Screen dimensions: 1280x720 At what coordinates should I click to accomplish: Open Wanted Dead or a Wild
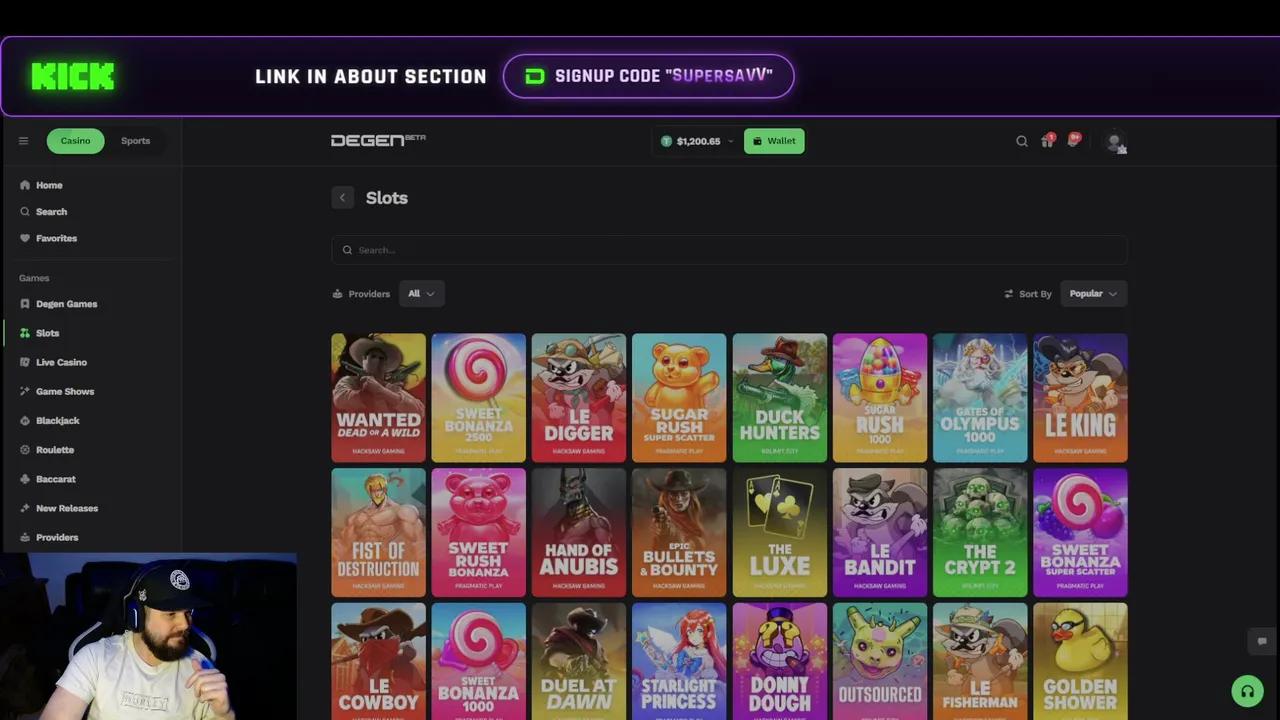click(x=378, y=398)
